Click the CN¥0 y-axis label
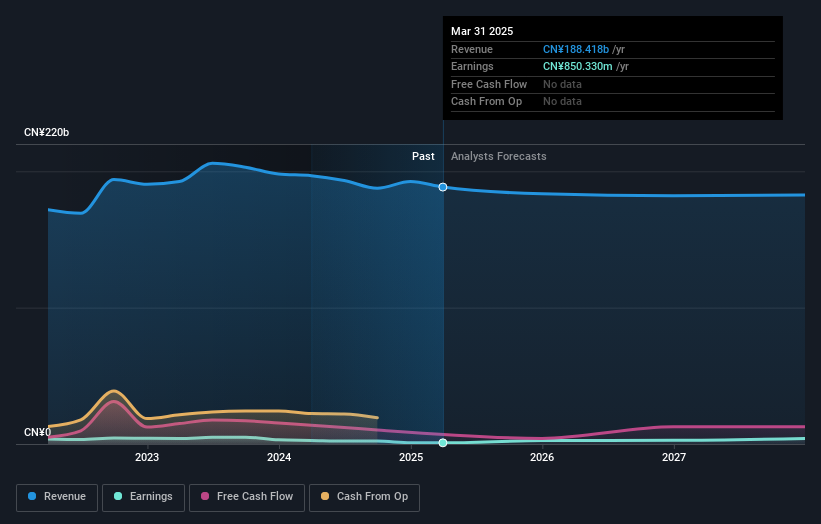Viewport: 821px width, 524px height. pos(38,432)
